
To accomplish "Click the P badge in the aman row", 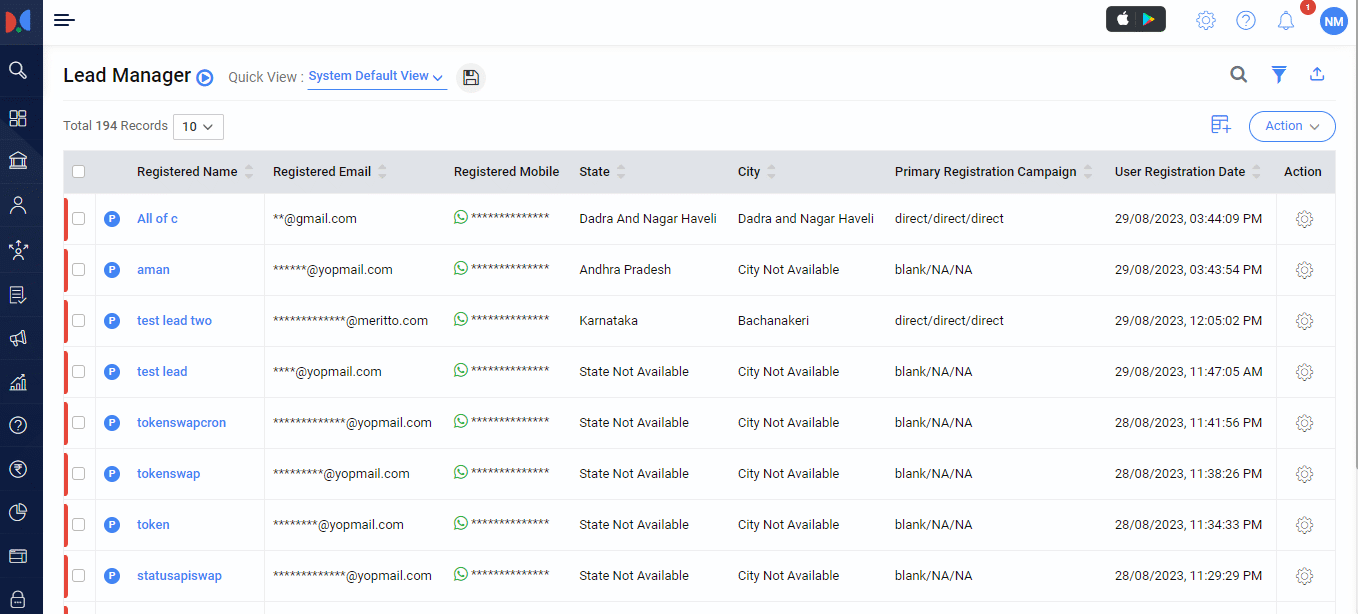I will pyautogui.click(x=112, y=269).
